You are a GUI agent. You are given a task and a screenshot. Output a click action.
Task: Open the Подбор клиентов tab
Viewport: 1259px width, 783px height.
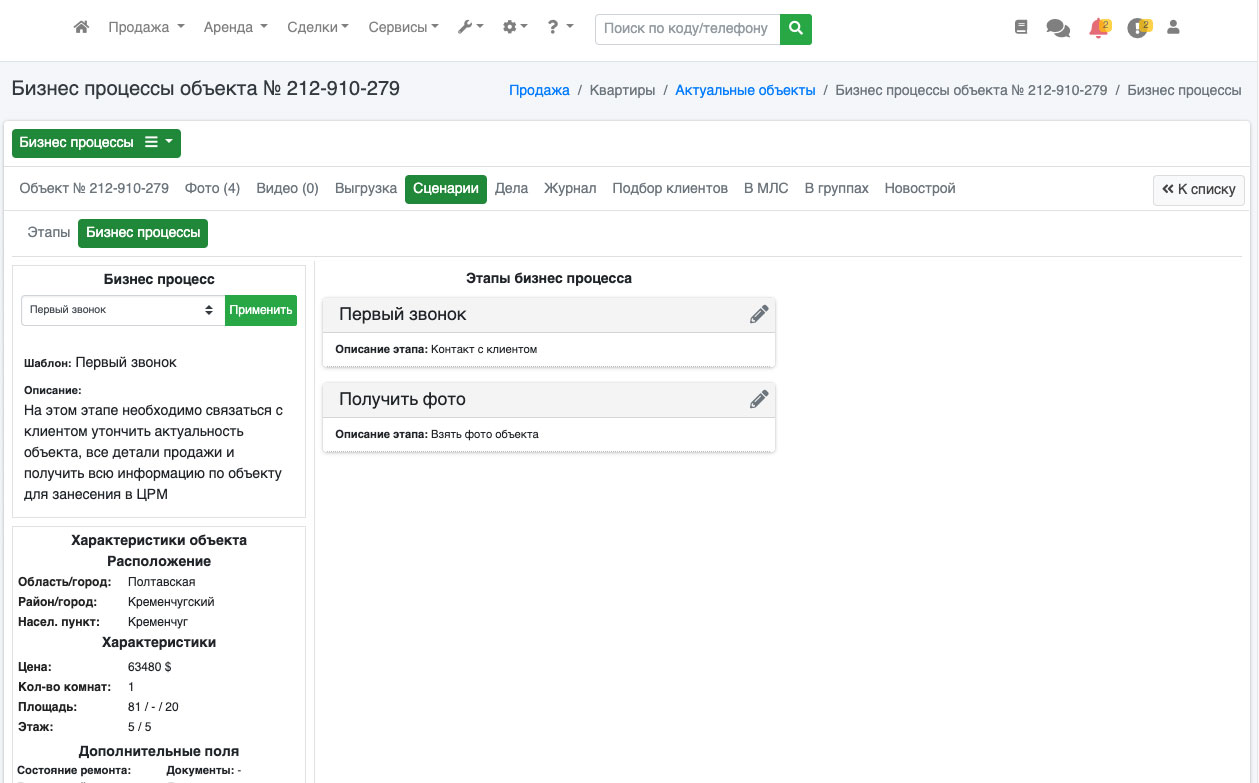click(x=670, y=188)
